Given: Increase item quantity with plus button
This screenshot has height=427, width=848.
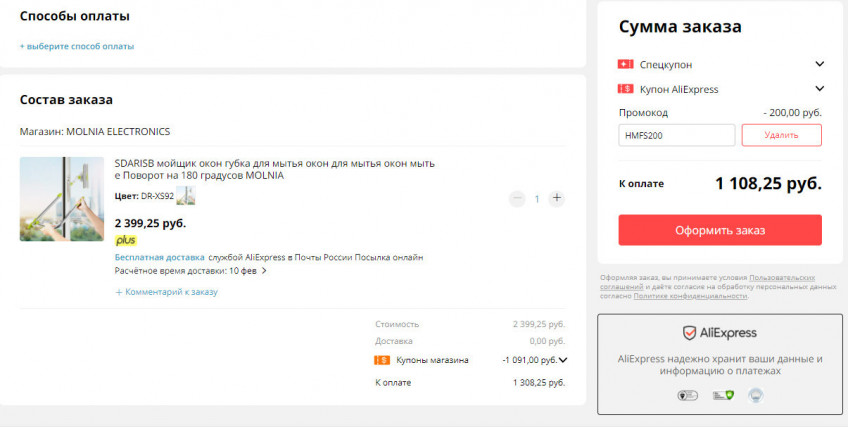Looking at the screenshot, I should pyautogui.click(x=557, y=198).
